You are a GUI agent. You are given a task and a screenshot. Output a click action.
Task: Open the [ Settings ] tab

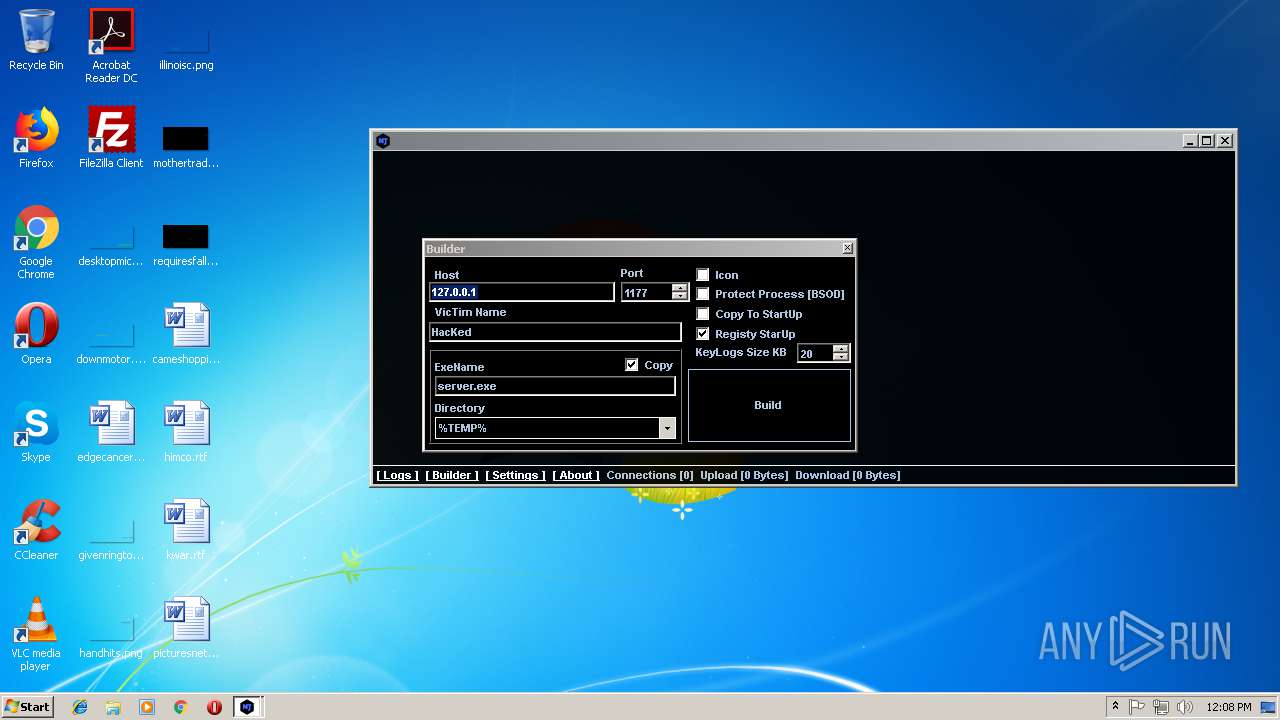[515, 476]
